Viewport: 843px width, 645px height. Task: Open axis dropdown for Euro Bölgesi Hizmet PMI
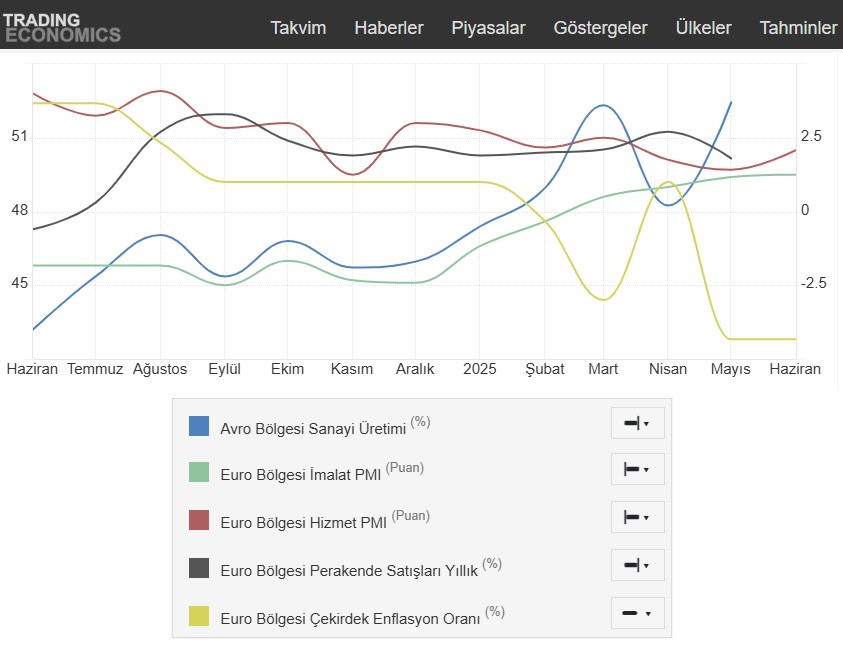pyautogui.click(x=638, y=517)
